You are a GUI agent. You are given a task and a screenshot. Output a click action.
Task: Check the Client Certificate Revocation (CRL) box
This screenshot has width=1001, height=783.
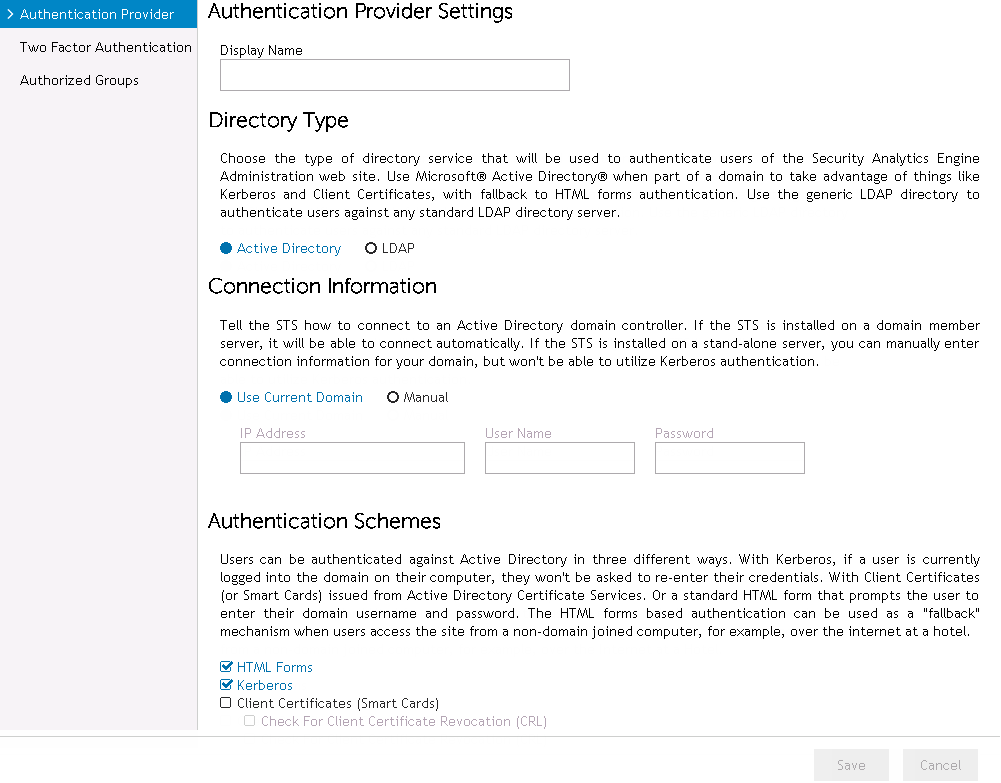[250, 721]
